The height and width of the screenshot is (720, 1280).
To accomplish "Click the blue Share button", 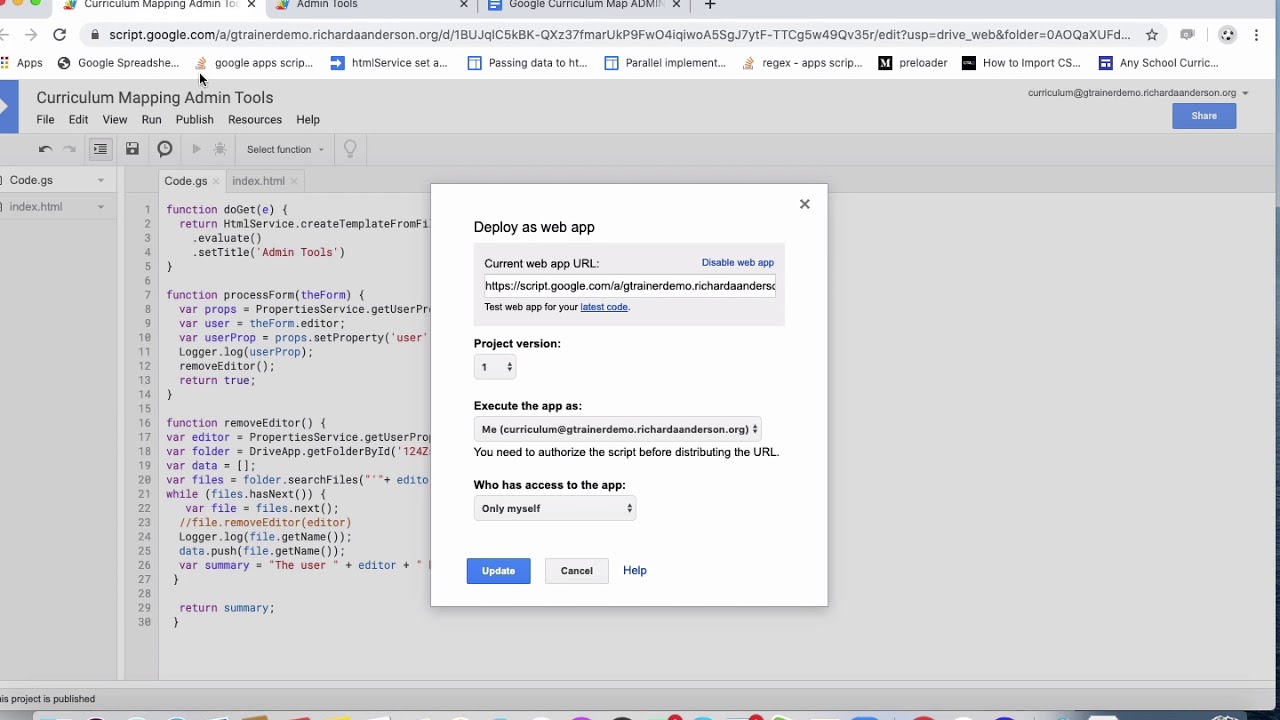I will (1204, 116).
